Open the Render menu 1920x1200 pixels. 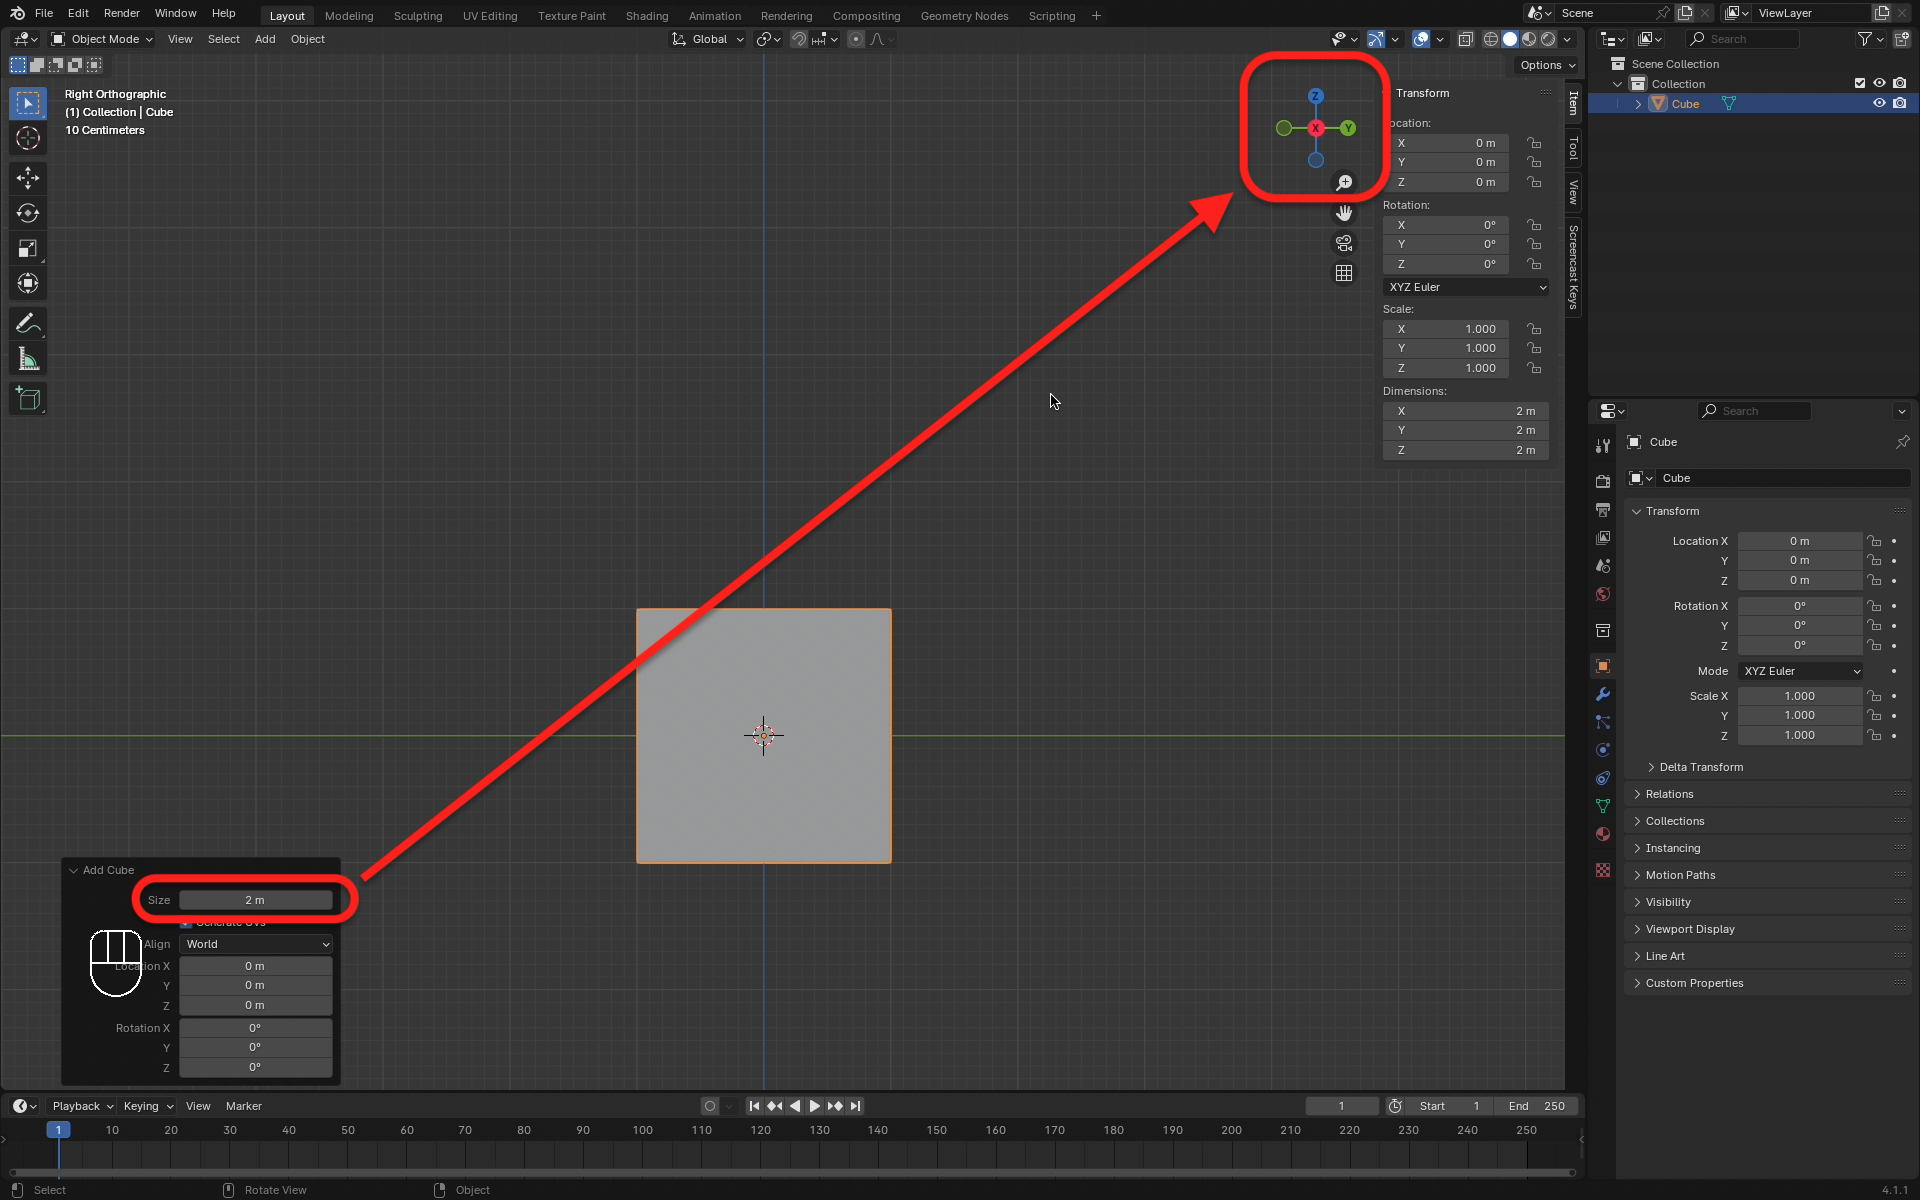click(122, 13)
